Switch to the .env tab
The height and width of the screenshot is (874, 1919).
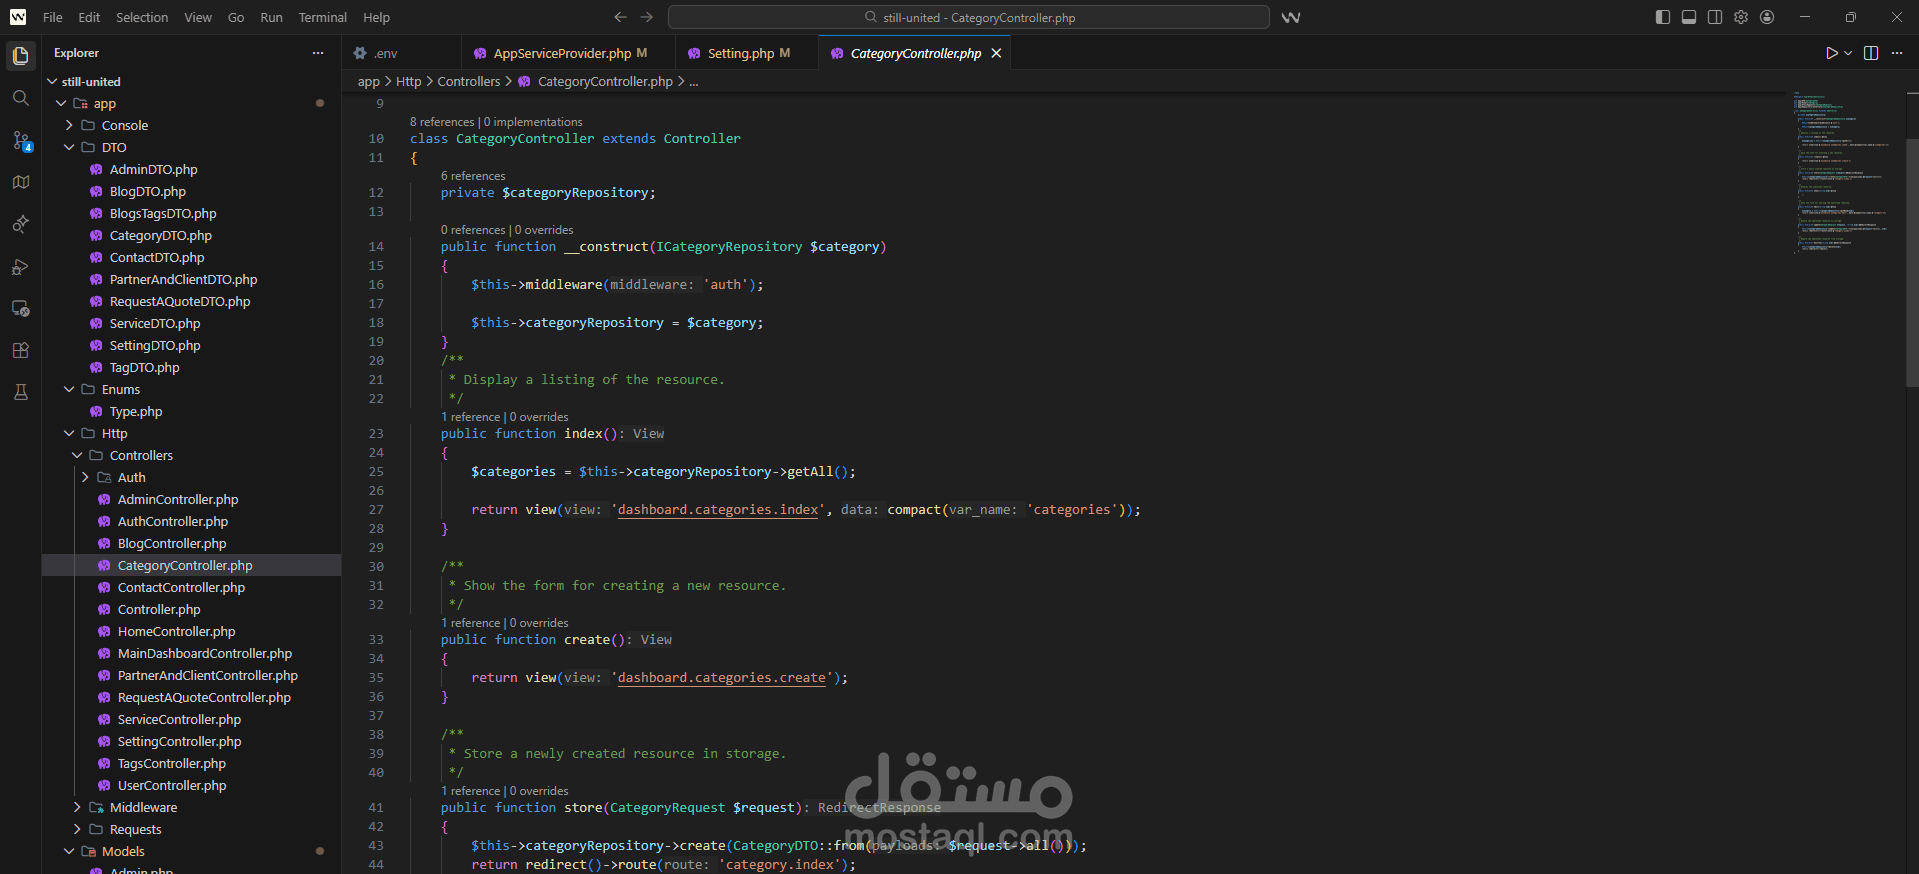[401, 53]
